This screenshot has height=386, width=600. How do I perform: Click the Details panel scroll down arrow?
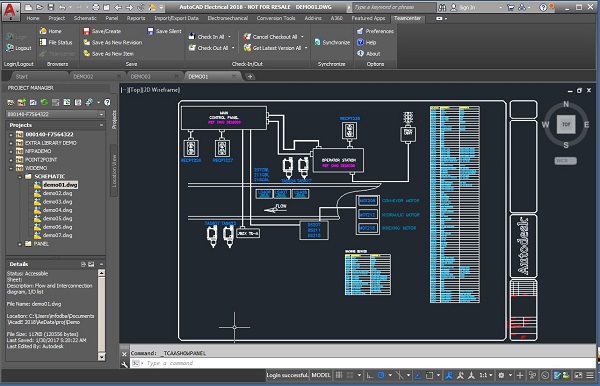coord(101,357)
